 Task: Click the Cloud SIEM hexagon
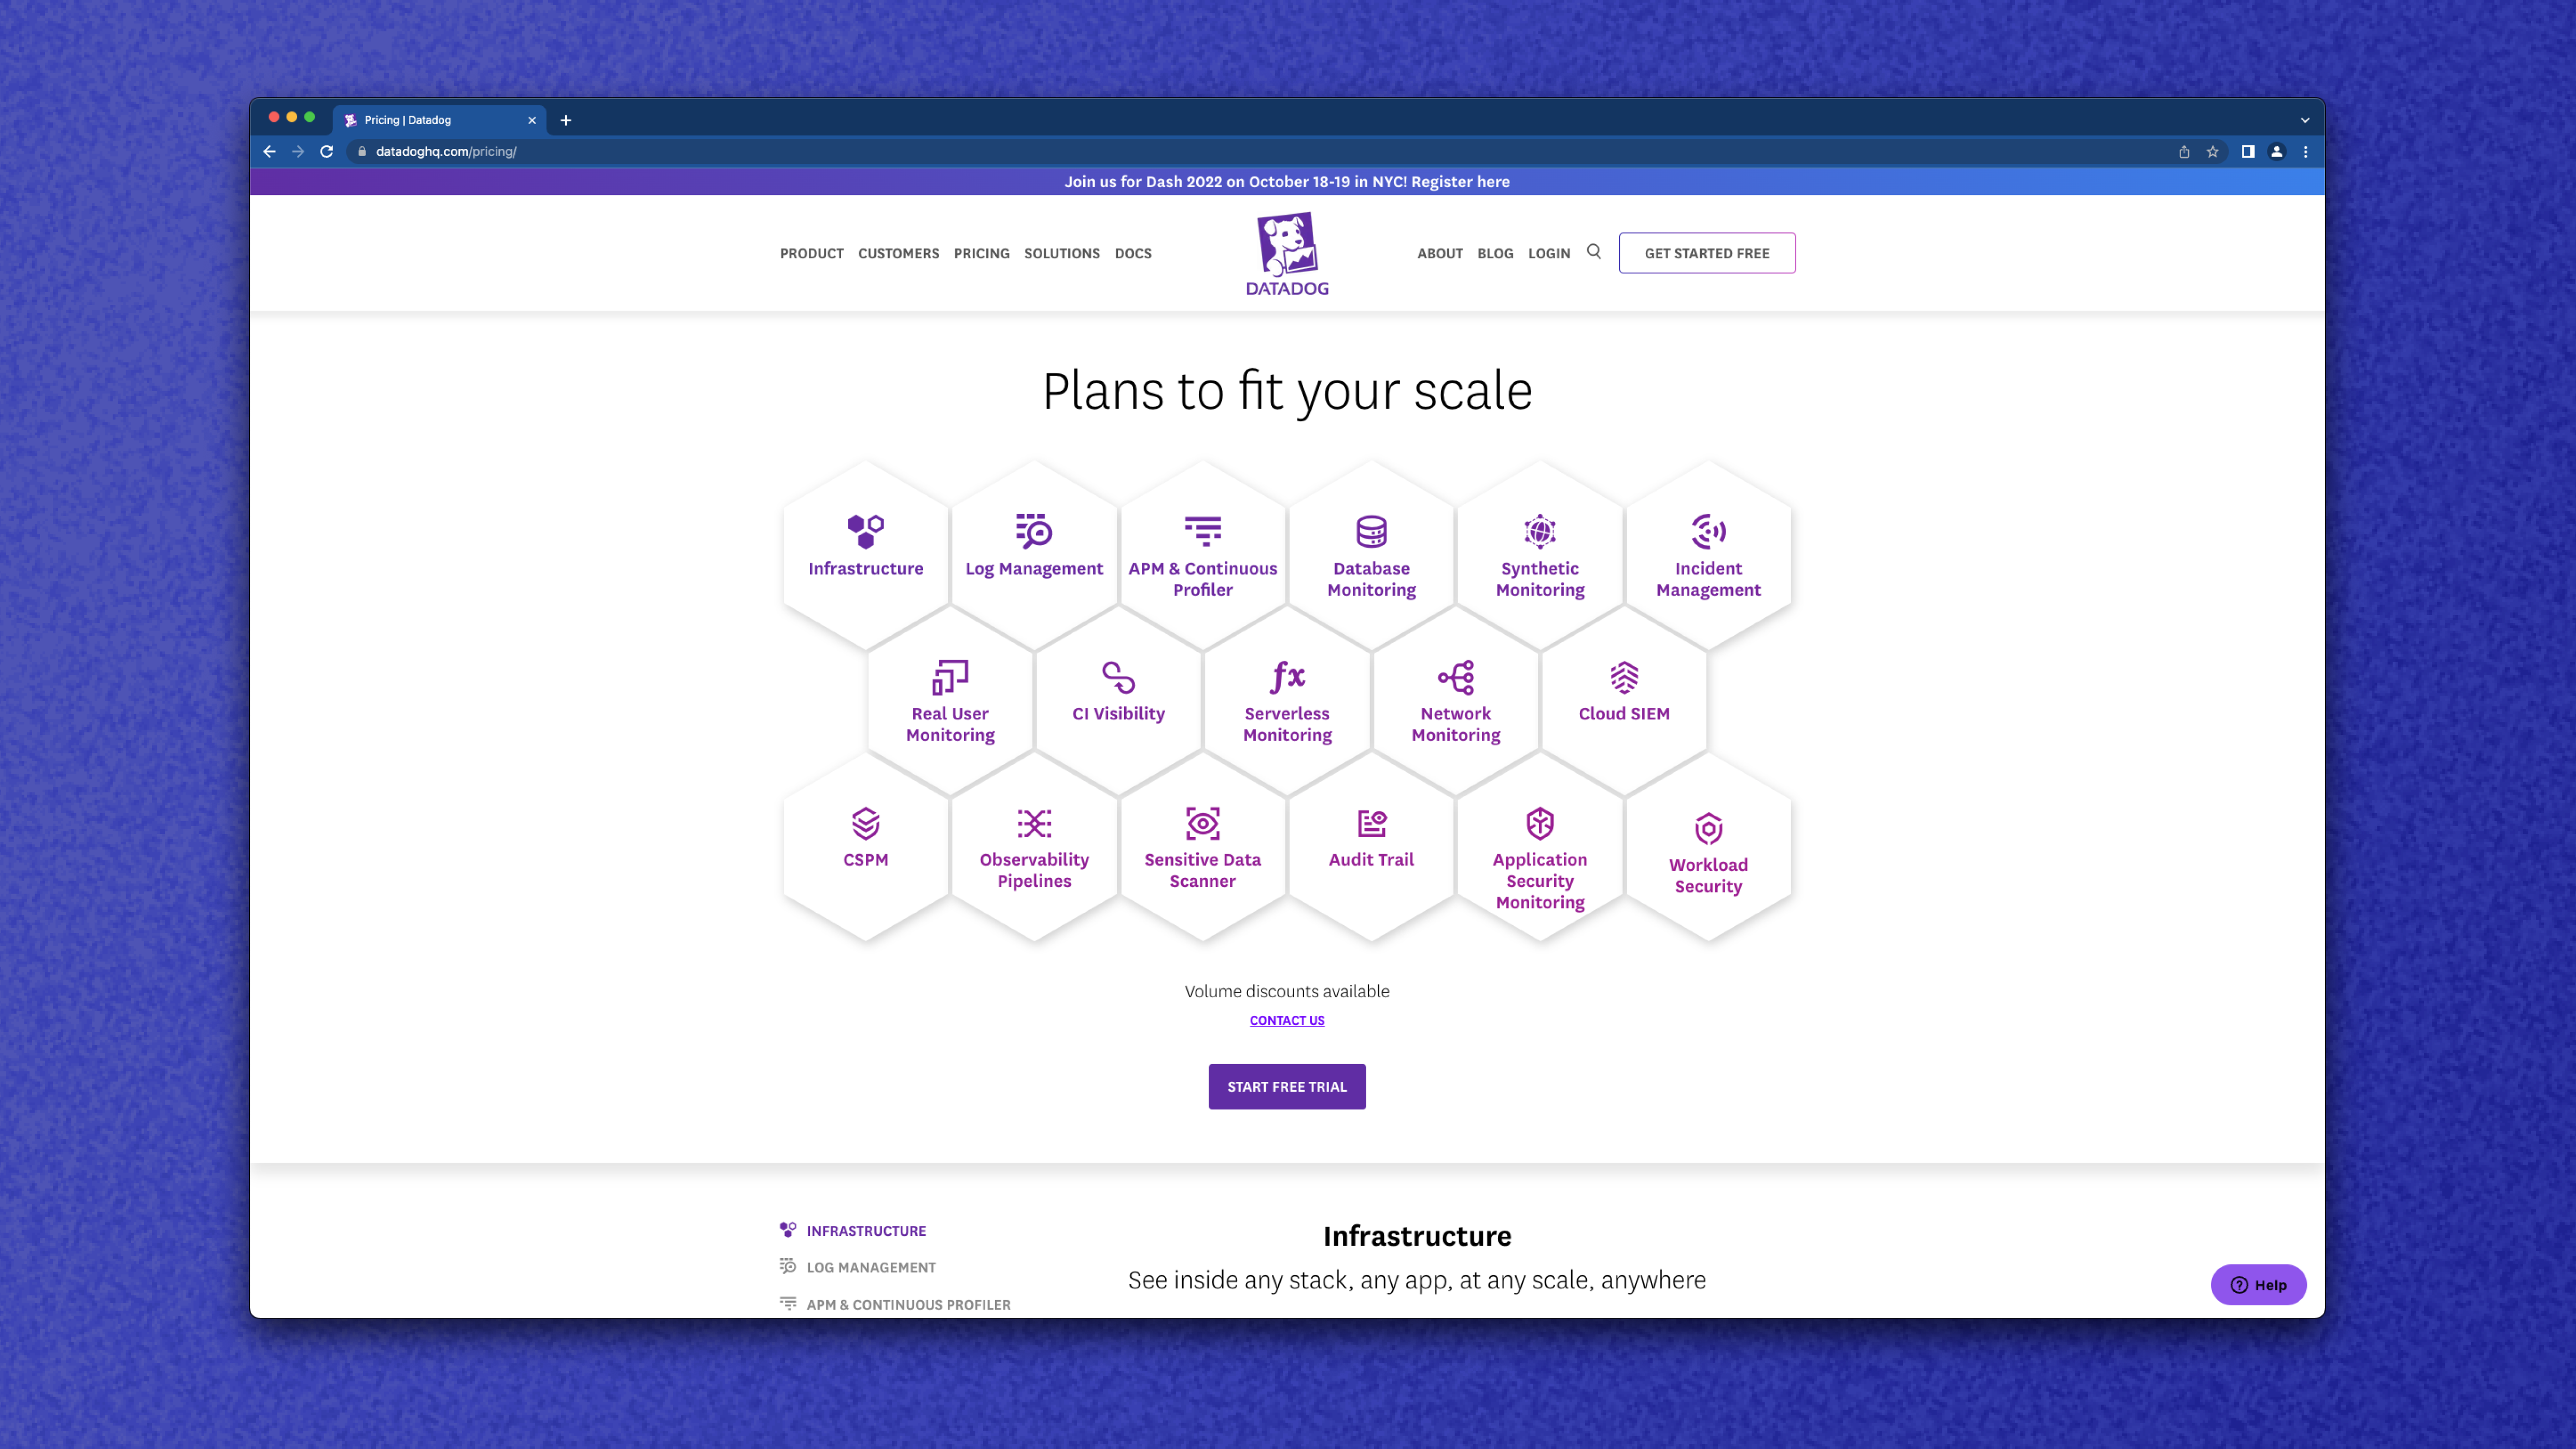[x=1623, y=677]
